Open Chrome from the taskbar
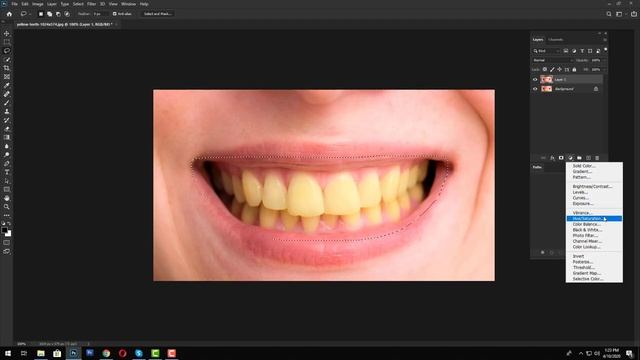The width and height of the screenshot is (640, 360). pyautogui.click(x=106, y=353)
